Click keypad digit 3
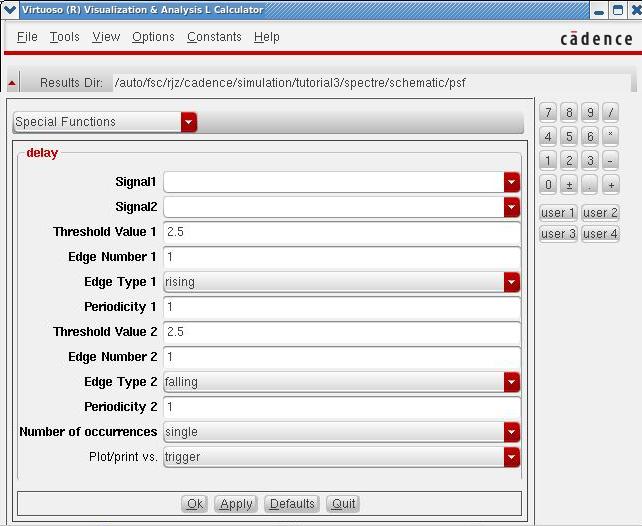The height and width of the screenshot is (526, 642). coord(590,161)
